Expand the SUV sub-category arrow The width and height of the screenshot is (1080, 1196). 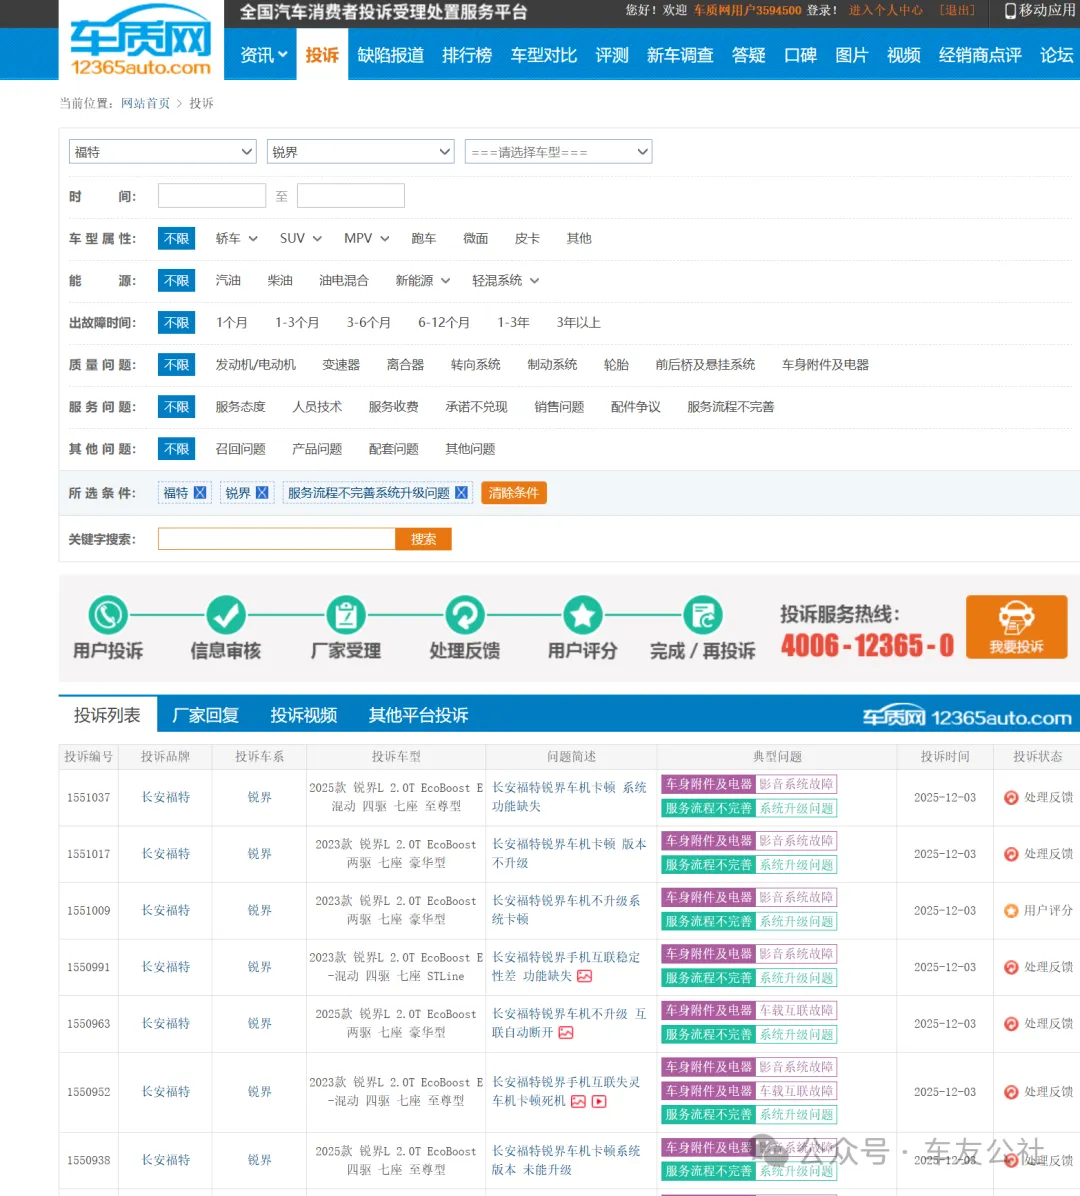317,239
